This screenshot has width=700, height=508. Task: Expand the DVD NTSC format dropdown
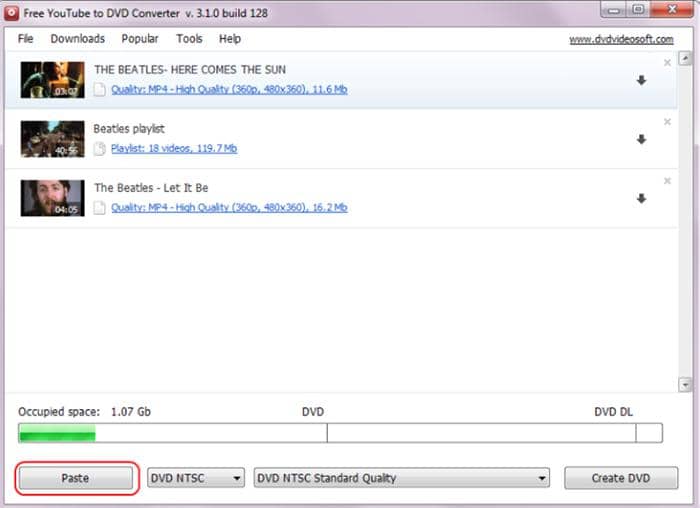point(196,478)
